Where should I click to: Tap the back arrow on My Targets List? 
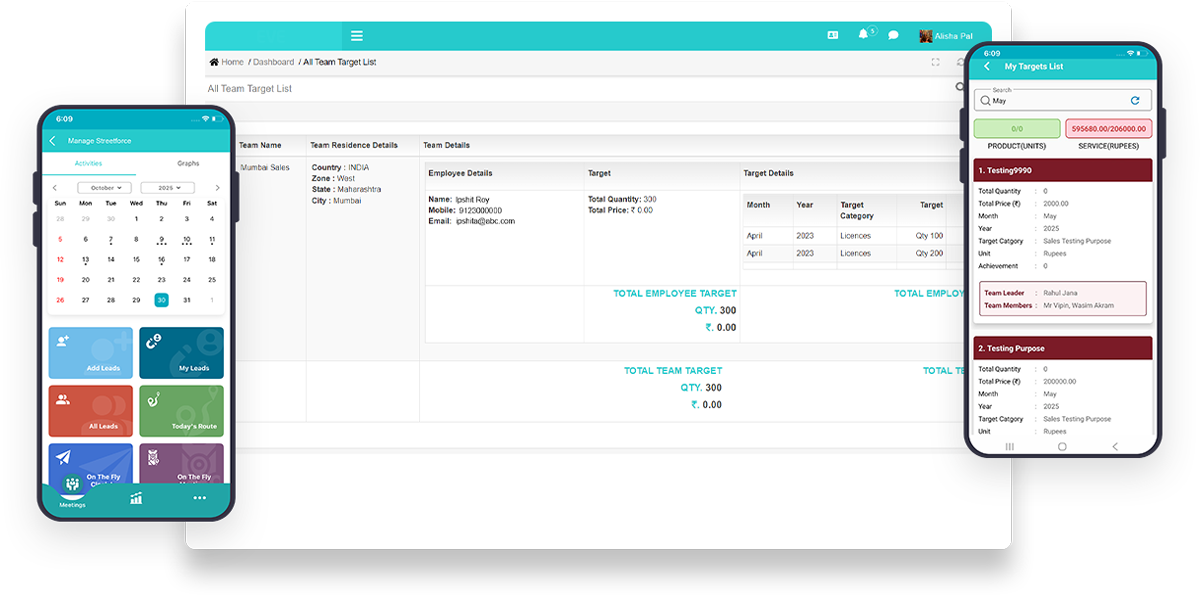pyautogui.click(x=987, y=66)
